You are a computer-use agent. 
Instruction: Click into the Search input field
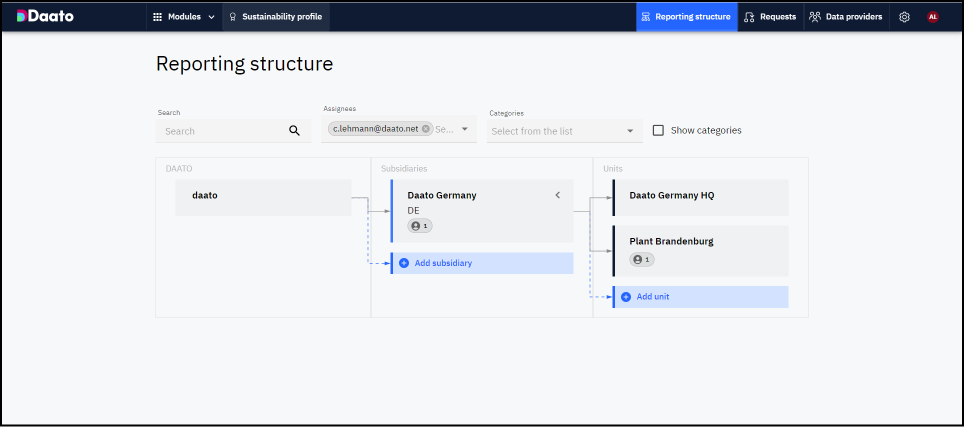(222, 131)
